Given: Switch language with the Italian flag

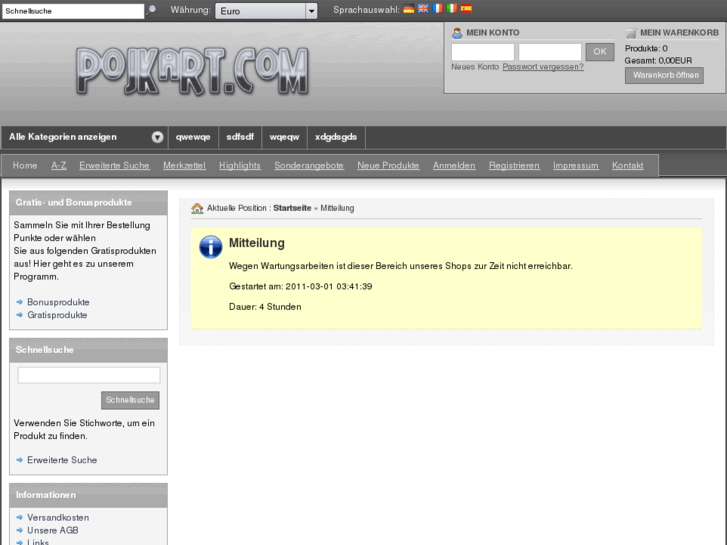Looking at the screenshot, I should [452, 8].
